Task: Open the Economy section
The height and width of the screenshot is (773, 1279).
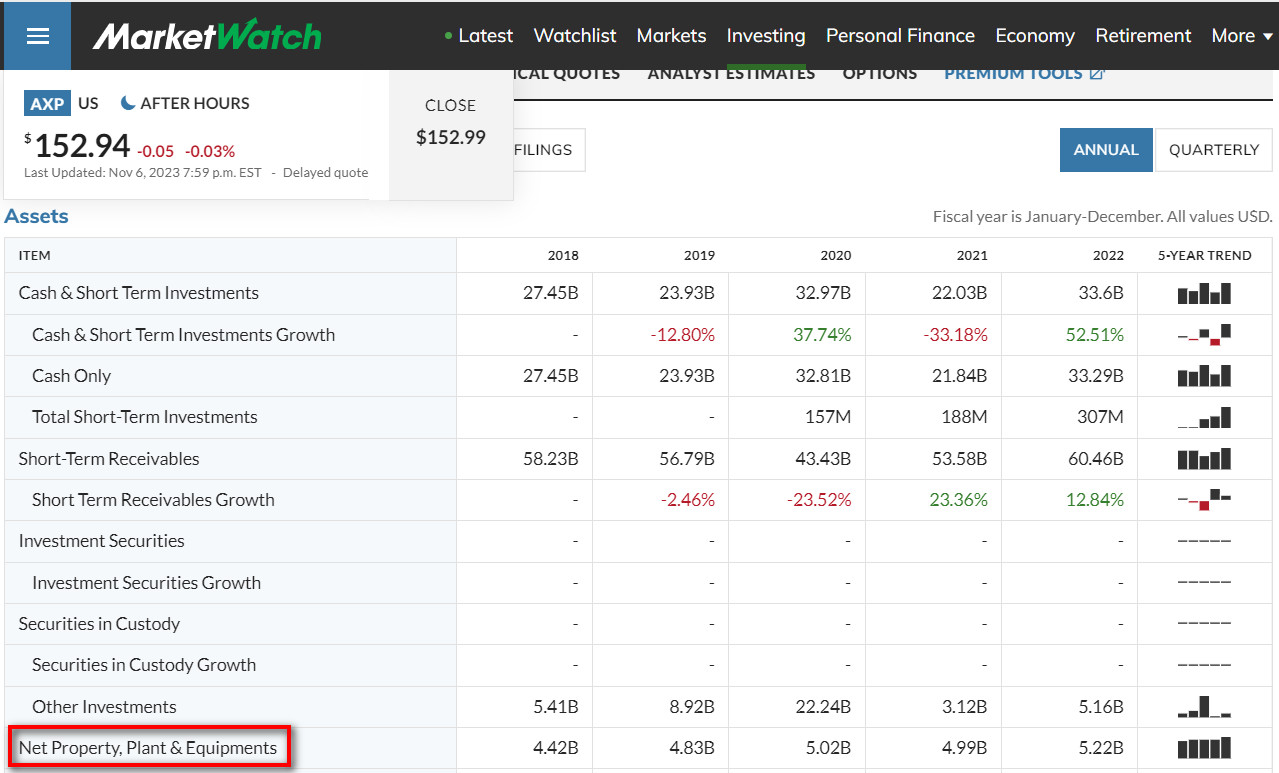Action: [x=1035, y=36]
